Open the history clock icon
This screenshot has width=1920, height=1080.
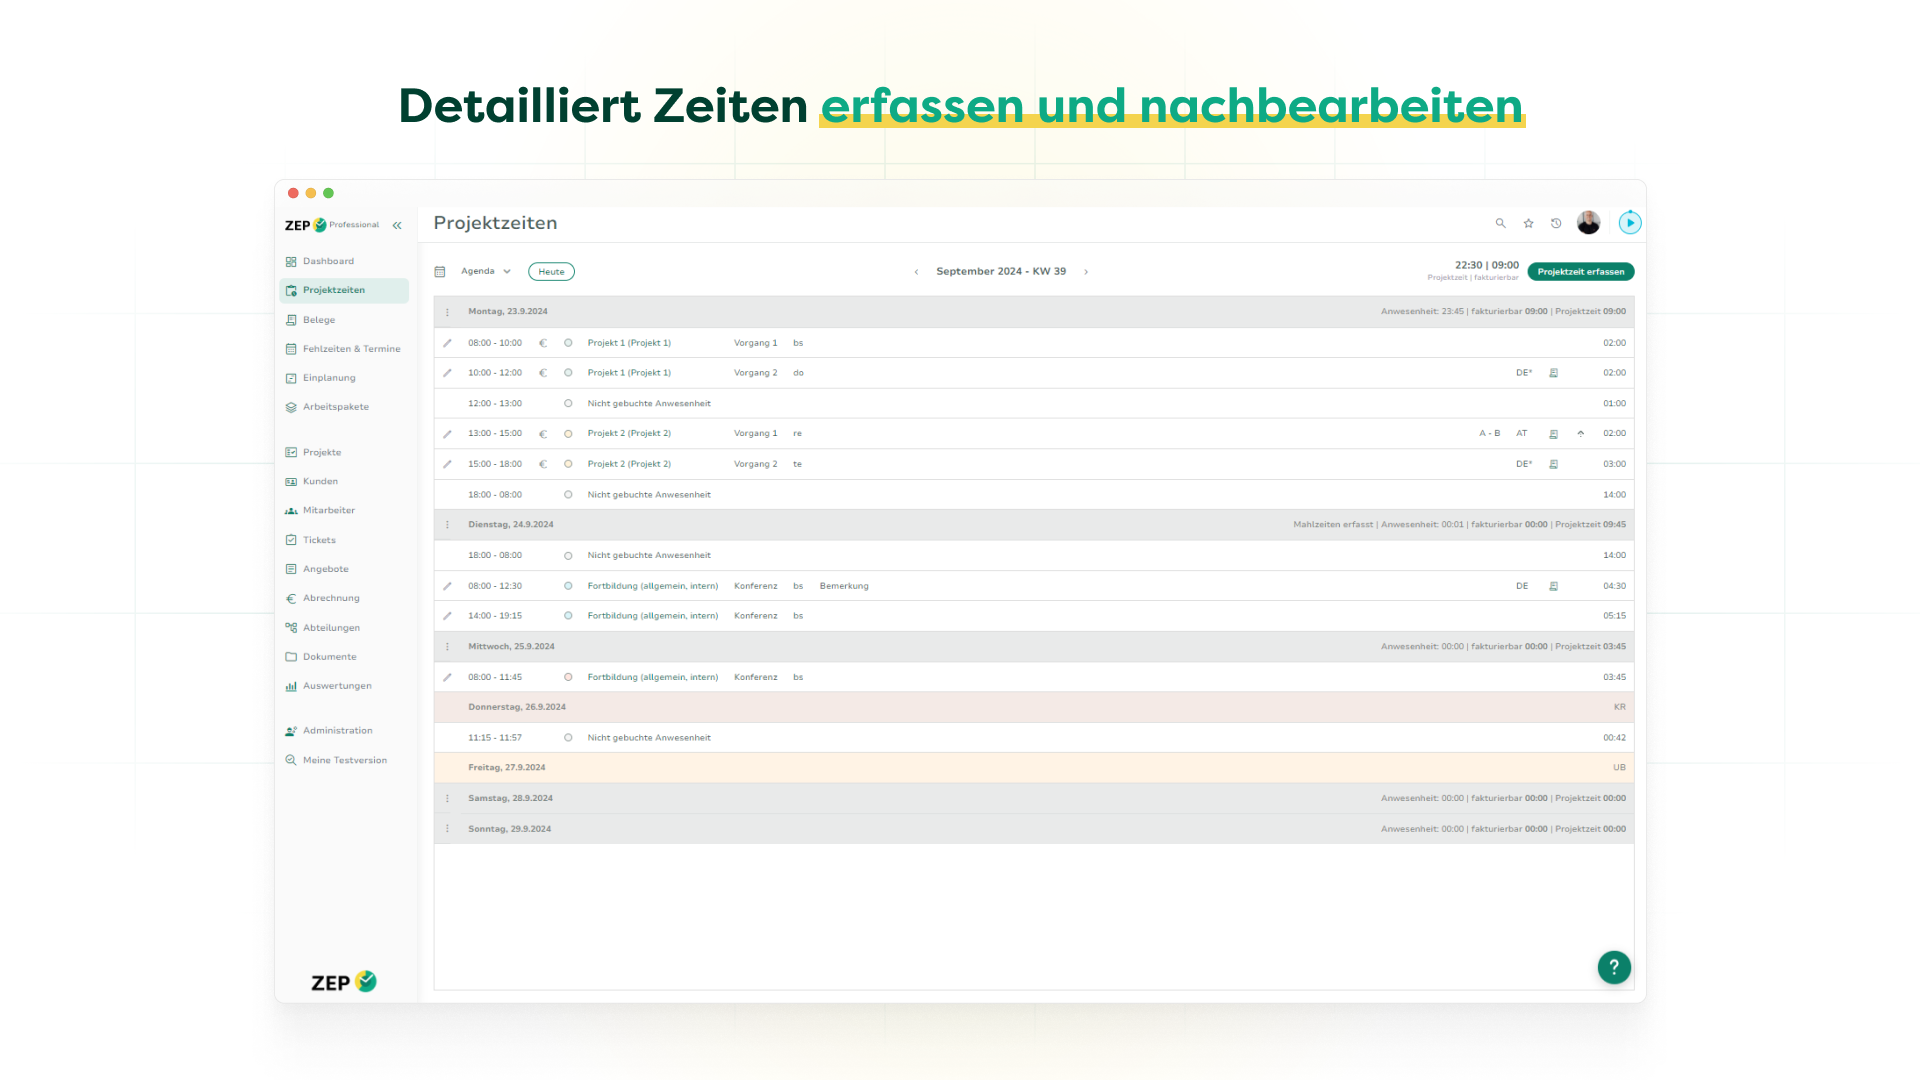pyautogui.click(x=1556, y=223)
